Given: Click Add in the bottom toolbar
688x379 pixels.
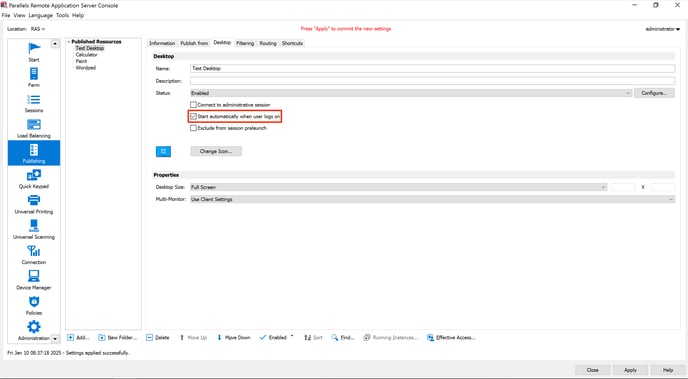Looking at the screenshot, I should 78,337.
